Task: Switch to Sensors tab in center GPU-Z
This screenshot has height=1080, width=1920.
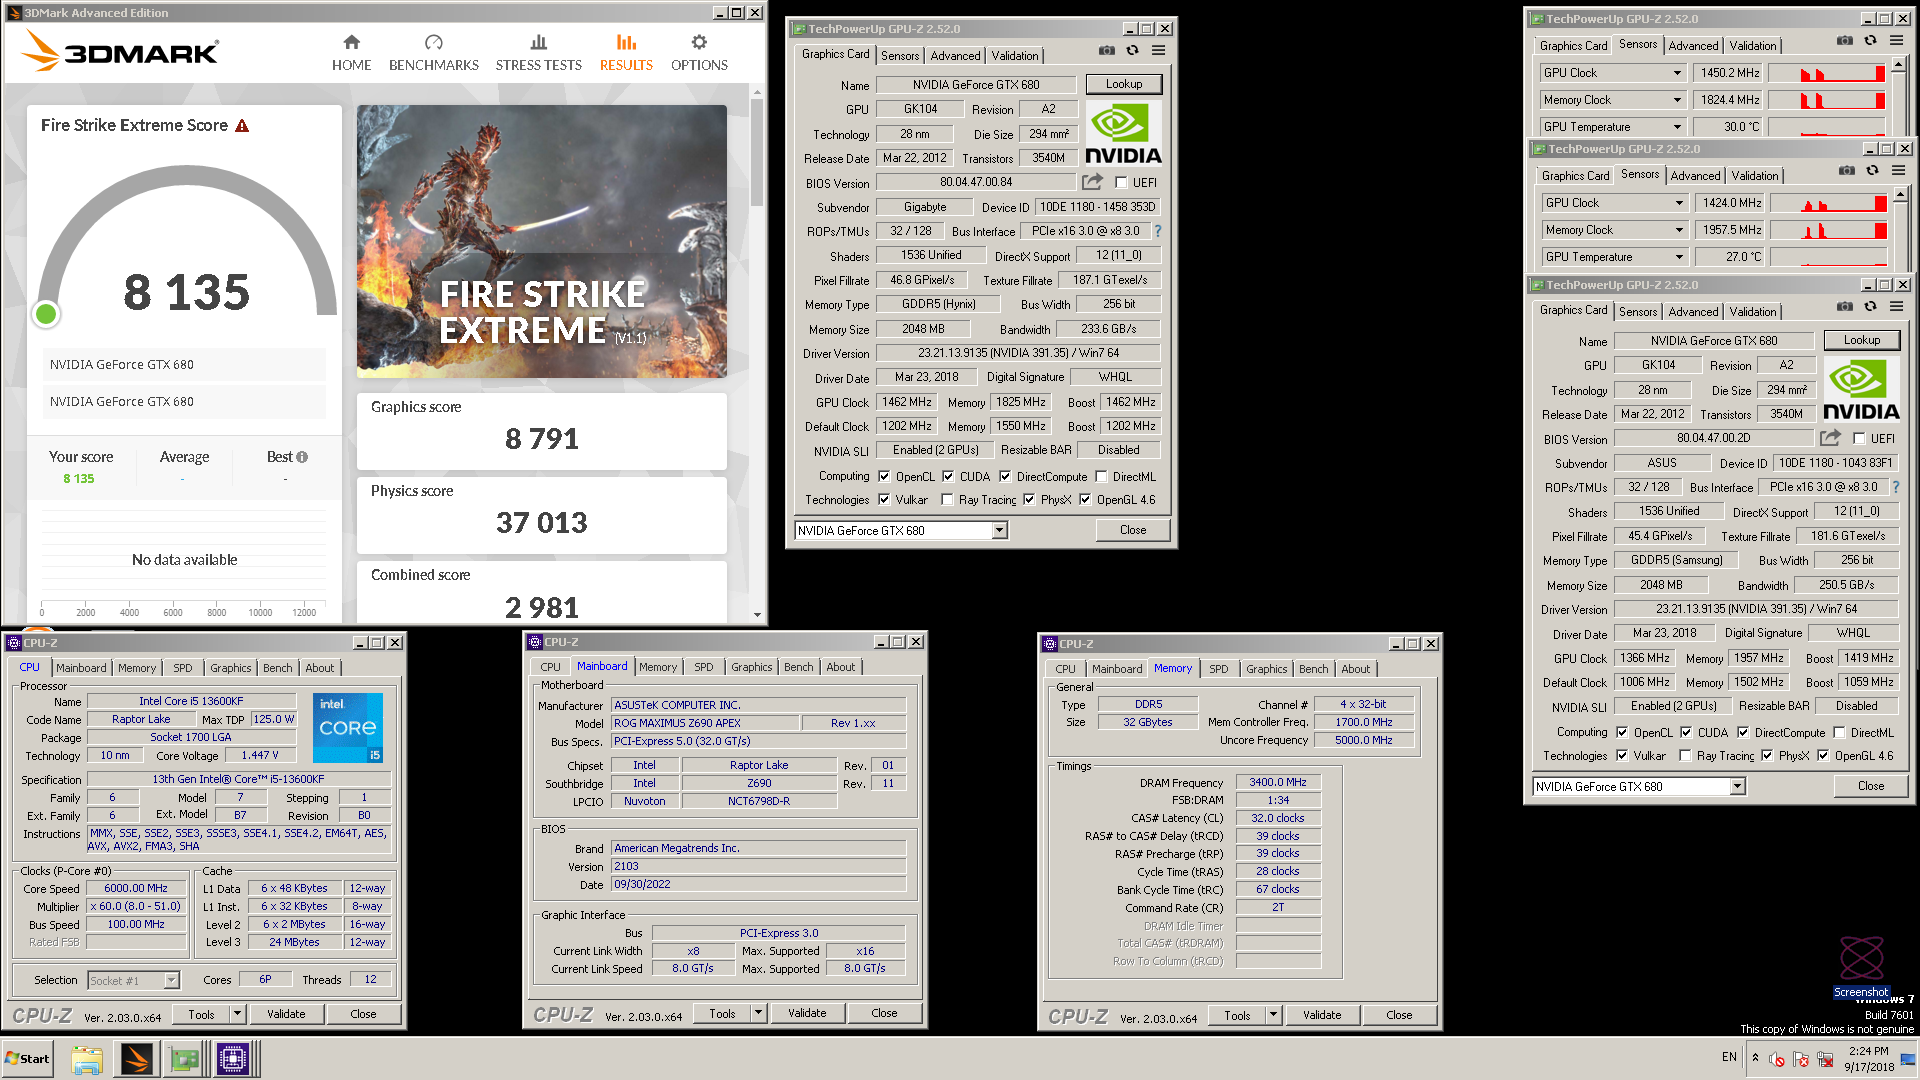Action: pyautogui.click(x=900, y=56)
